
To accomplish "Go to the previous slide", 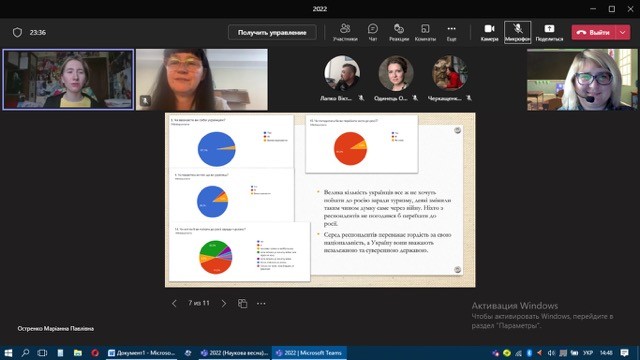I will click(x=174, y=303).
